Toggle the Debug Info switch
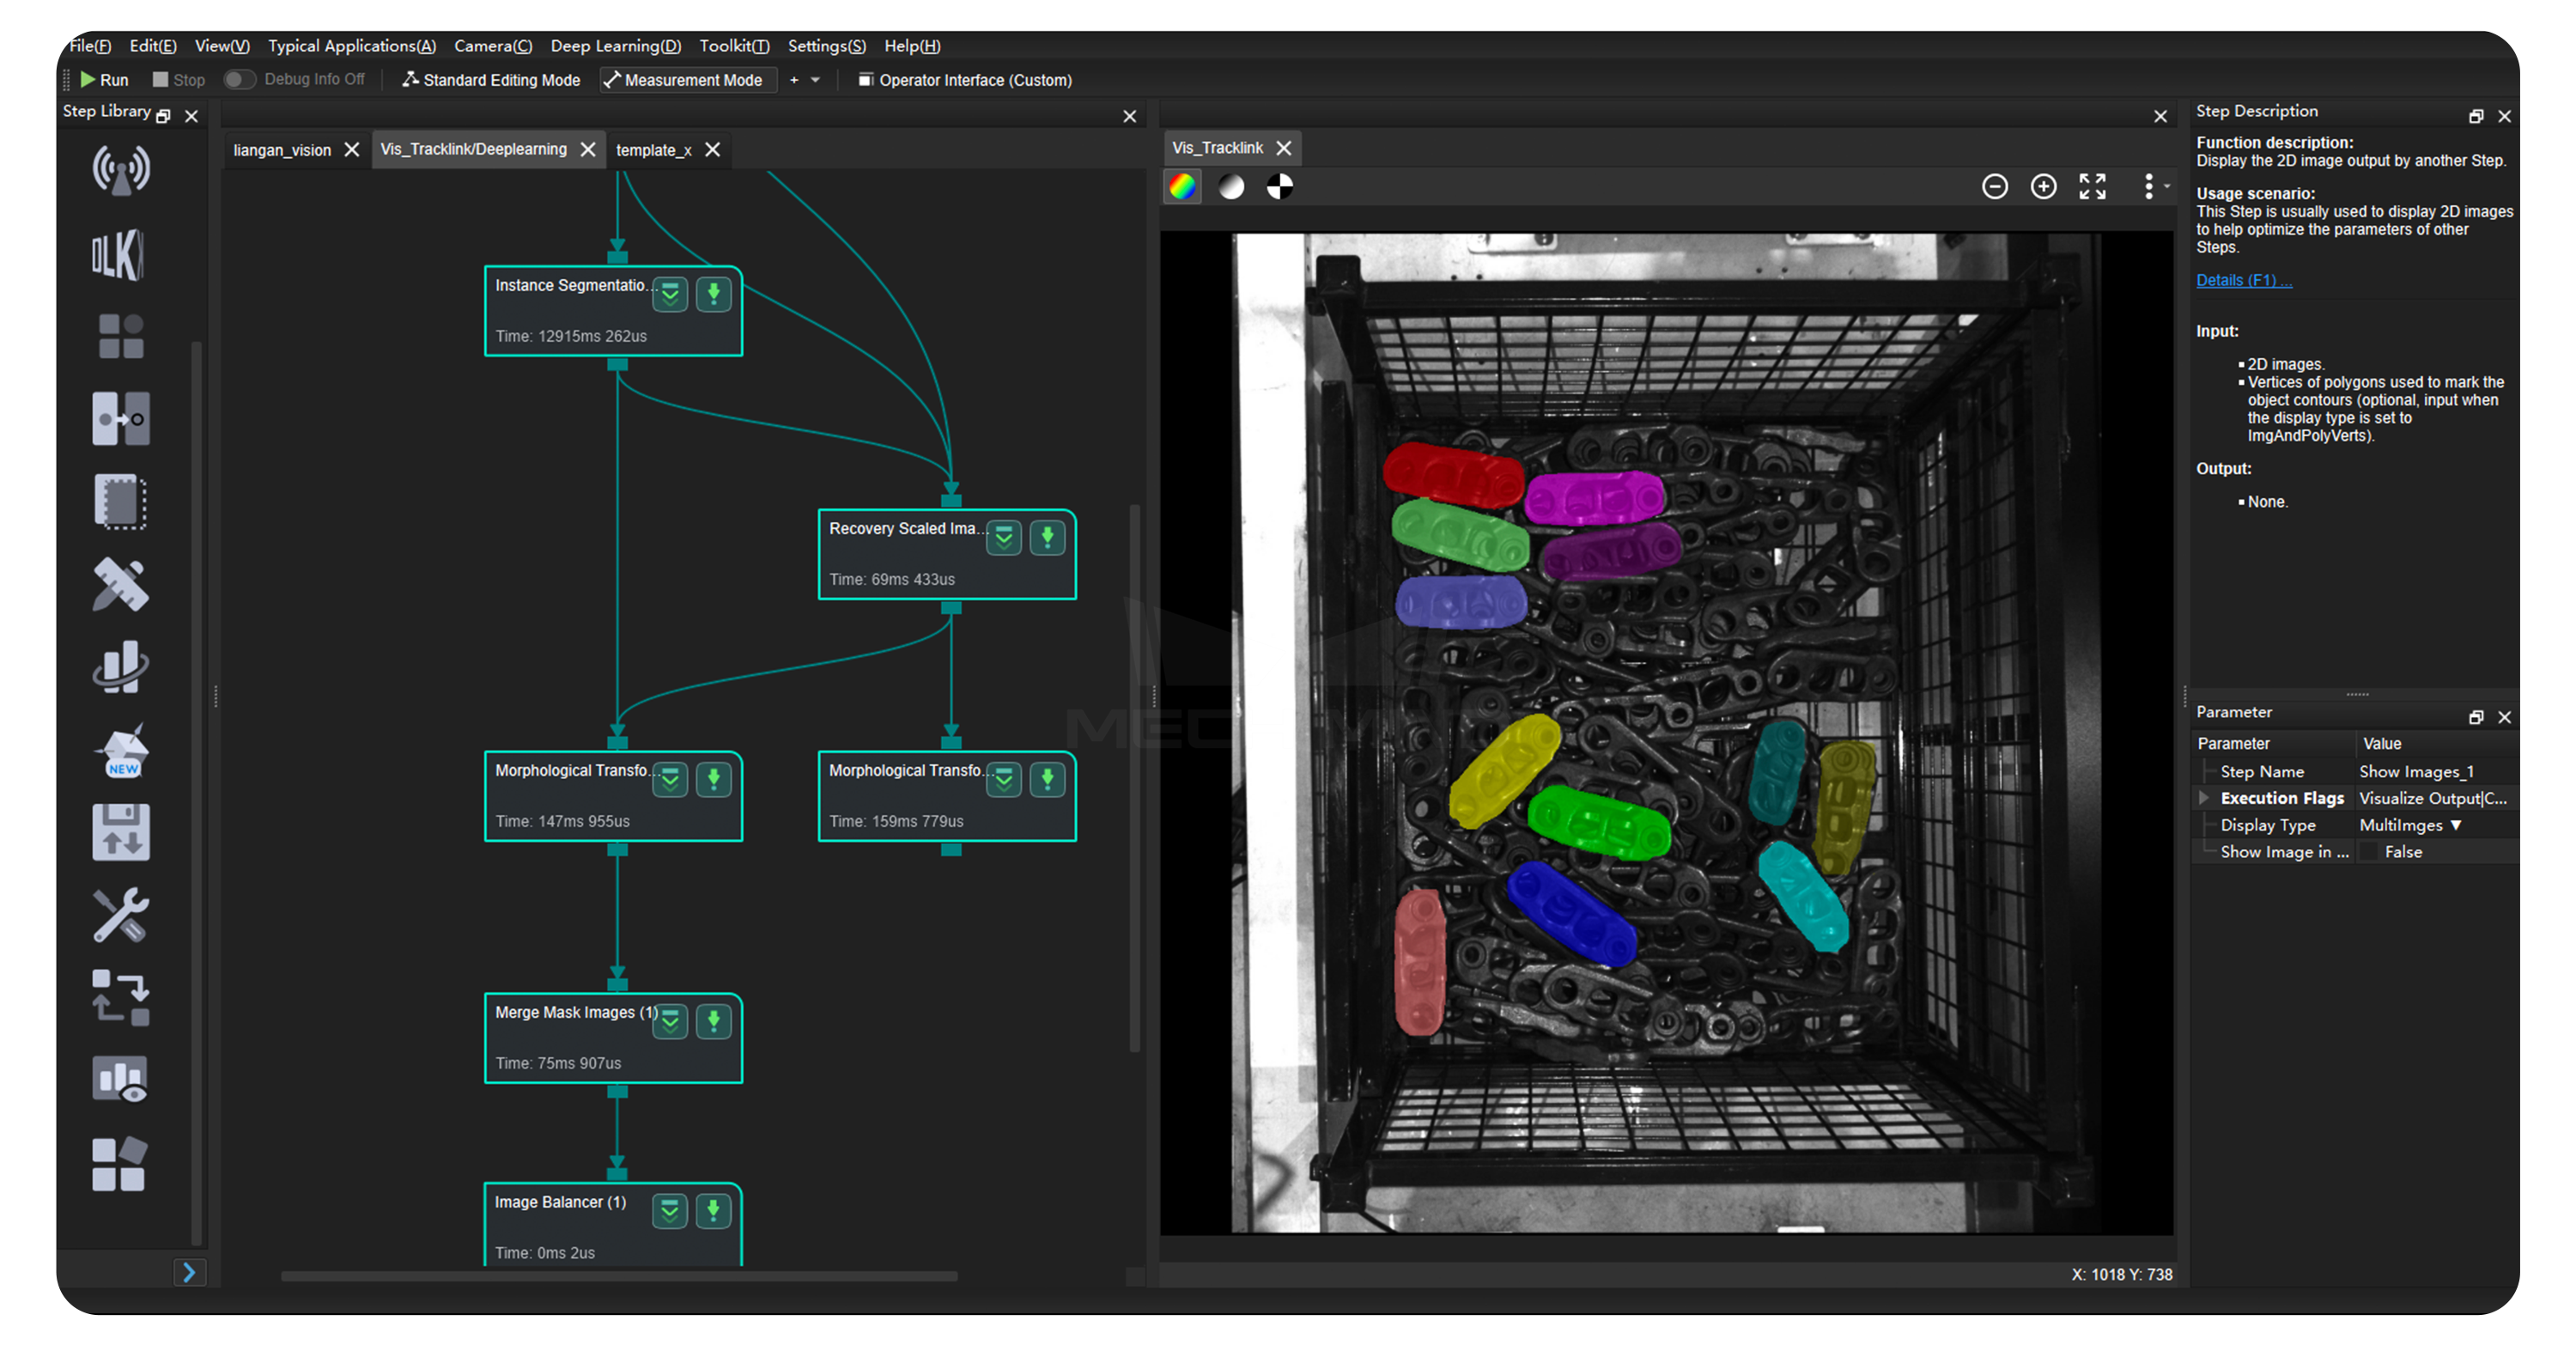Image resolution: width=2576 pixels, height=1345 pixels. click(x=239, y=79)
